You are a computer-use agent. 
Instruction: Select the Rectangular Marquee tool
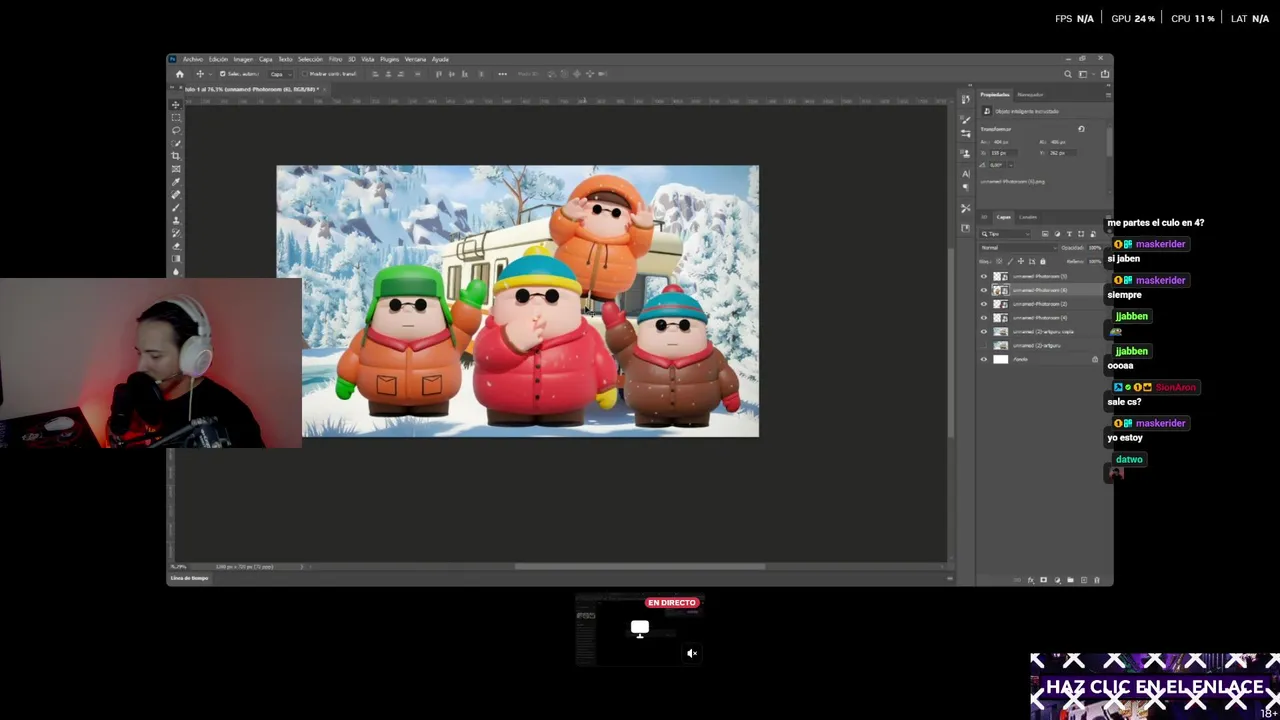pyautogui.click(x=176, y=117)
